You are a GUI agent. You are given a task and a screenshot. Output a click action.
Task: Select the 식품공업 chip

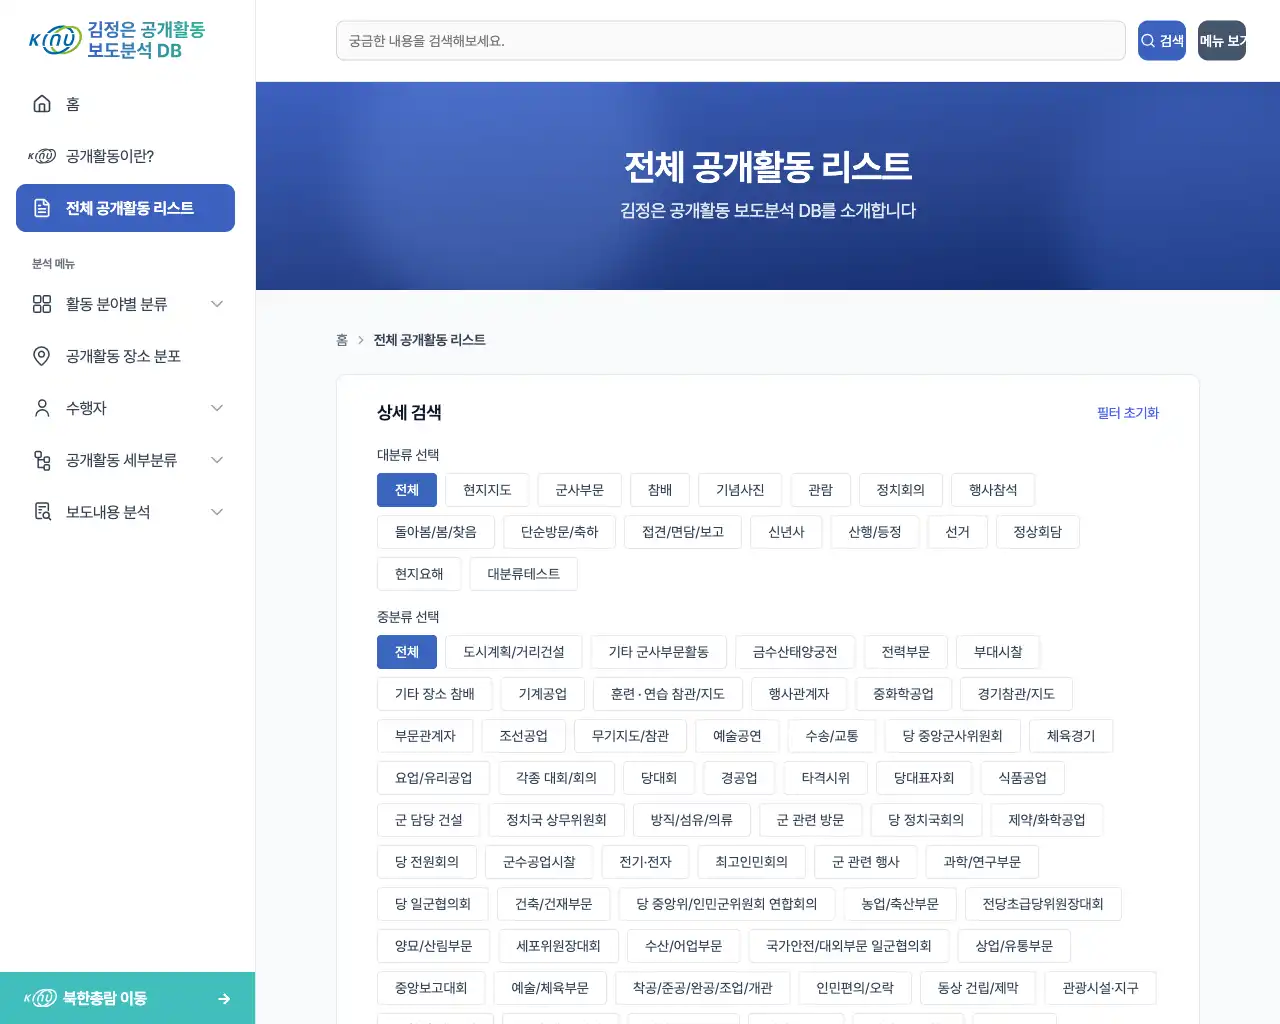coord(1023,778)
